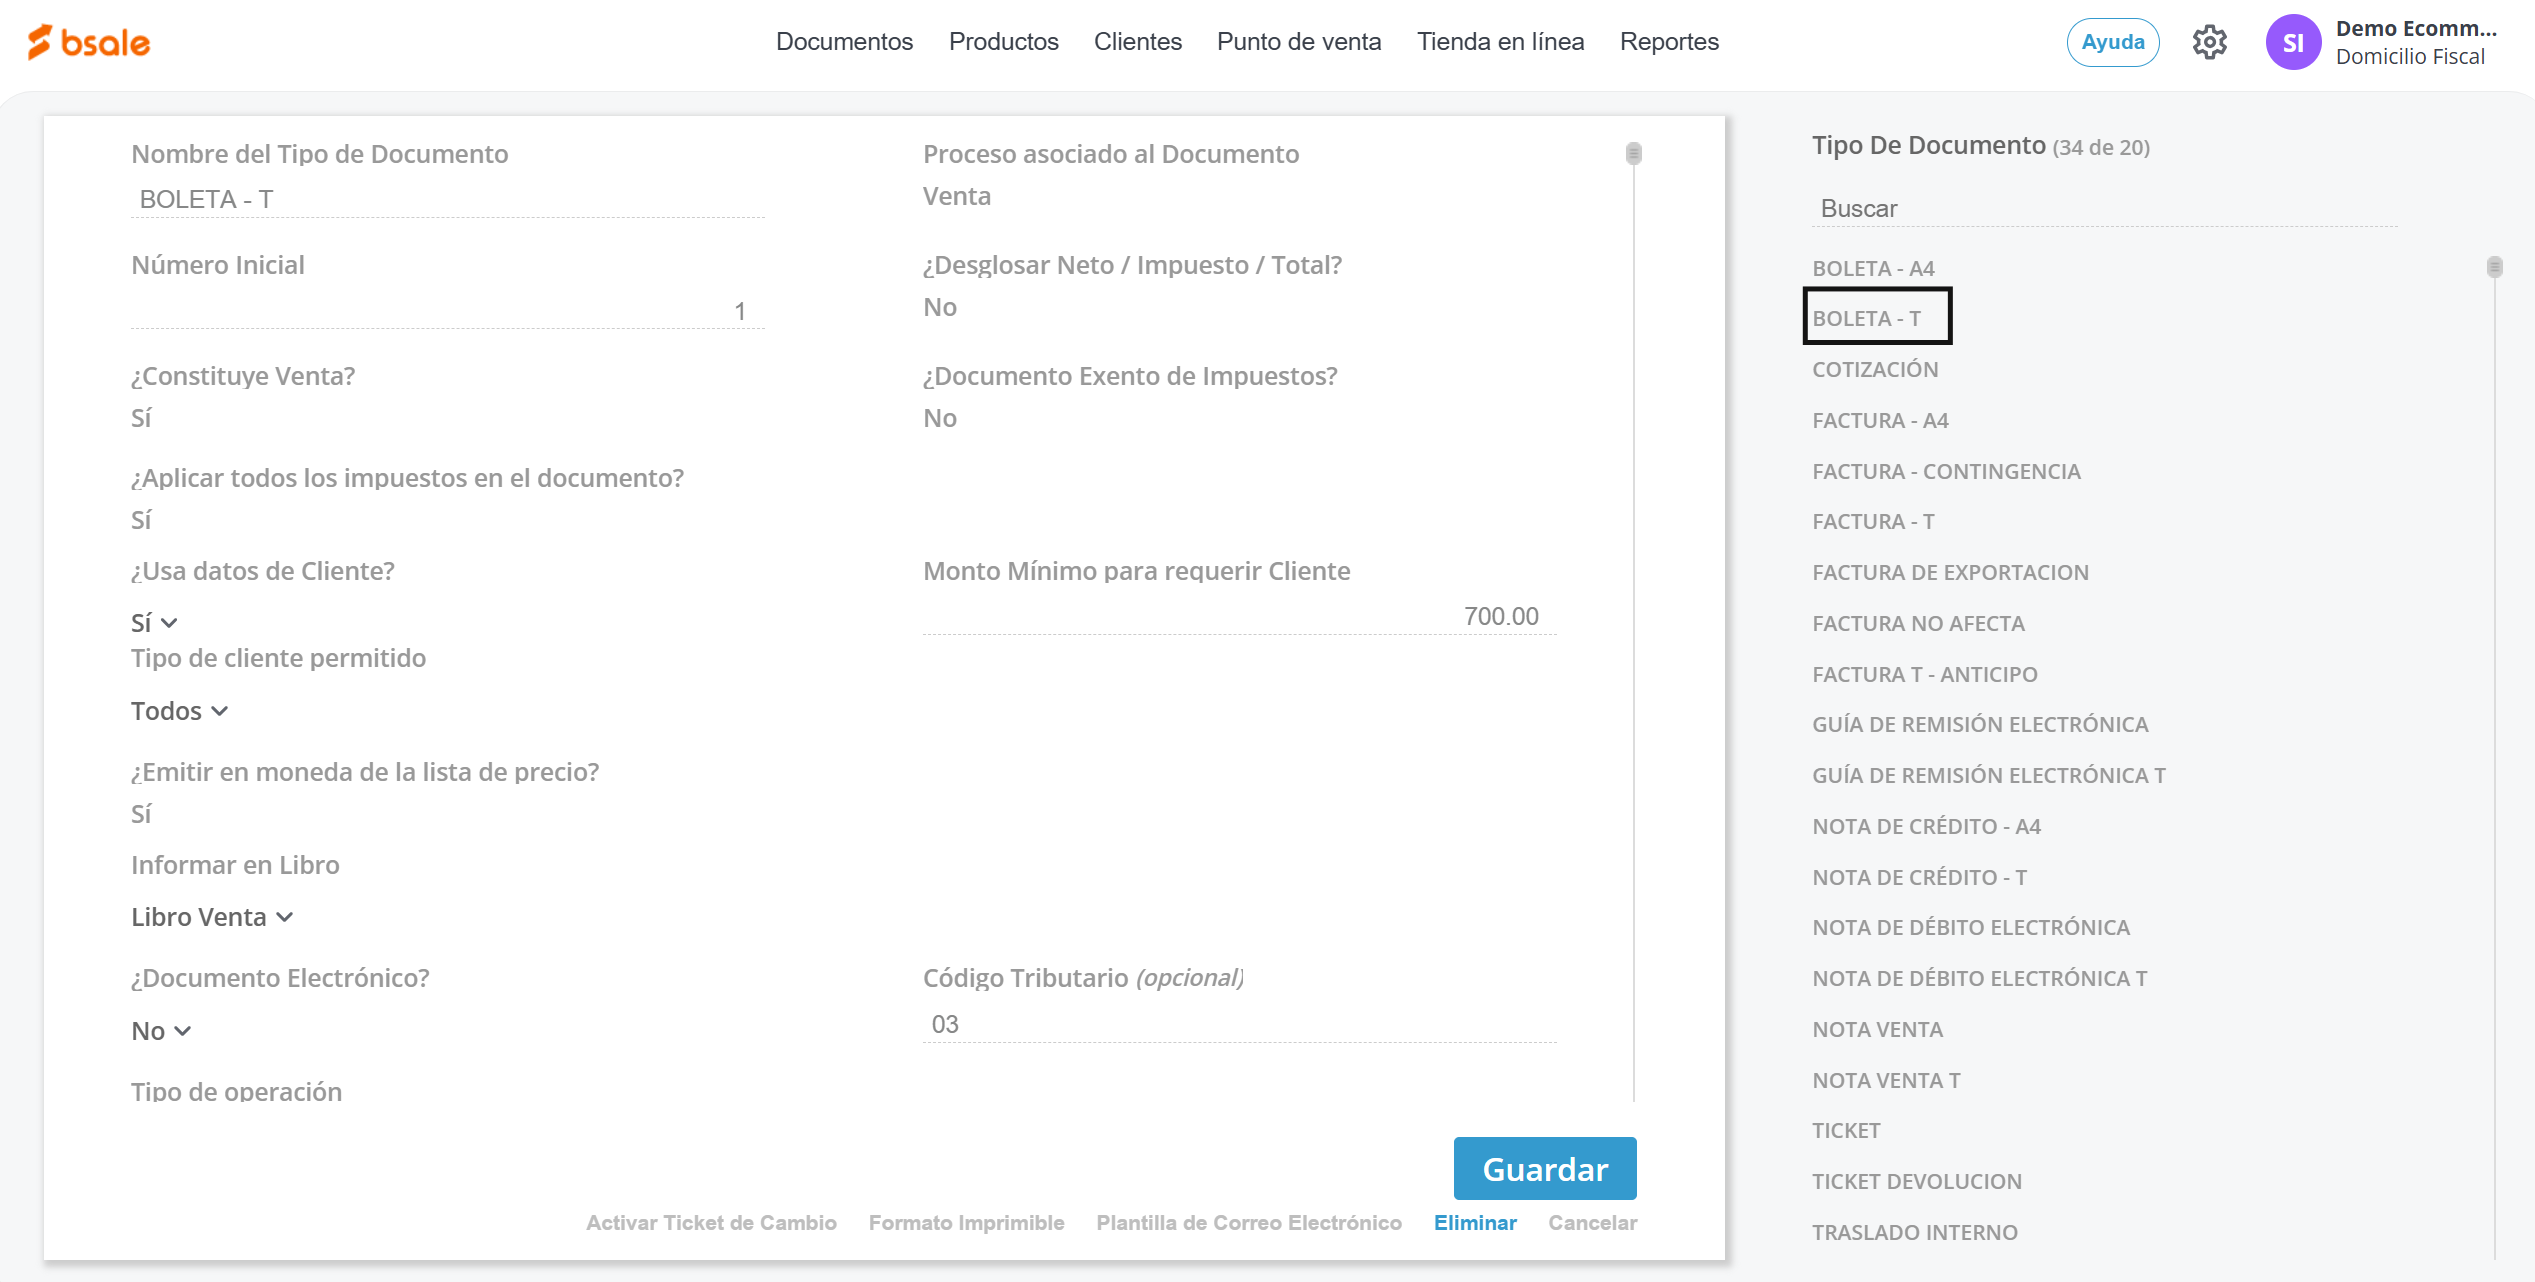The image size is (2535, 1282).
Task: Click the Cancelar link
Action: coord(1592,1222)
